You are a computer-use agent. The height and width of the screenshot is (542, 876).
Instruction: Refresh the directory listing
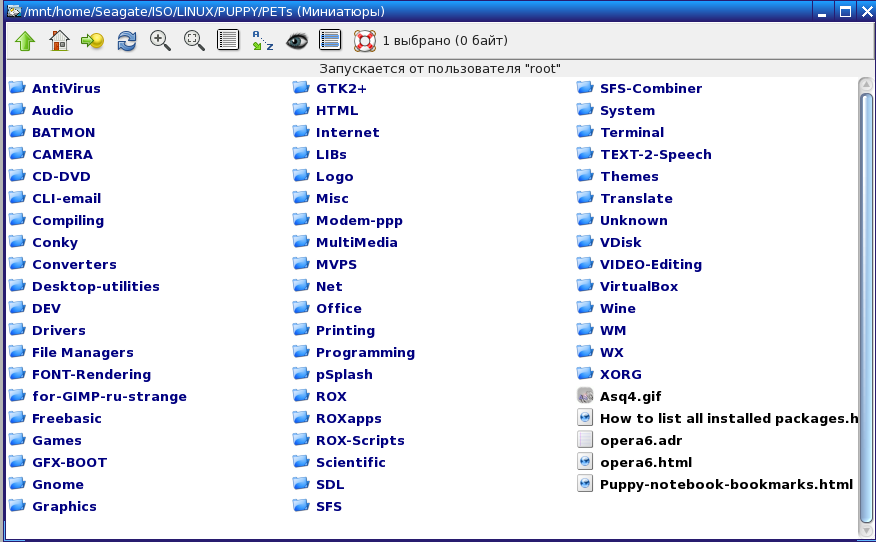click(127, 41)
